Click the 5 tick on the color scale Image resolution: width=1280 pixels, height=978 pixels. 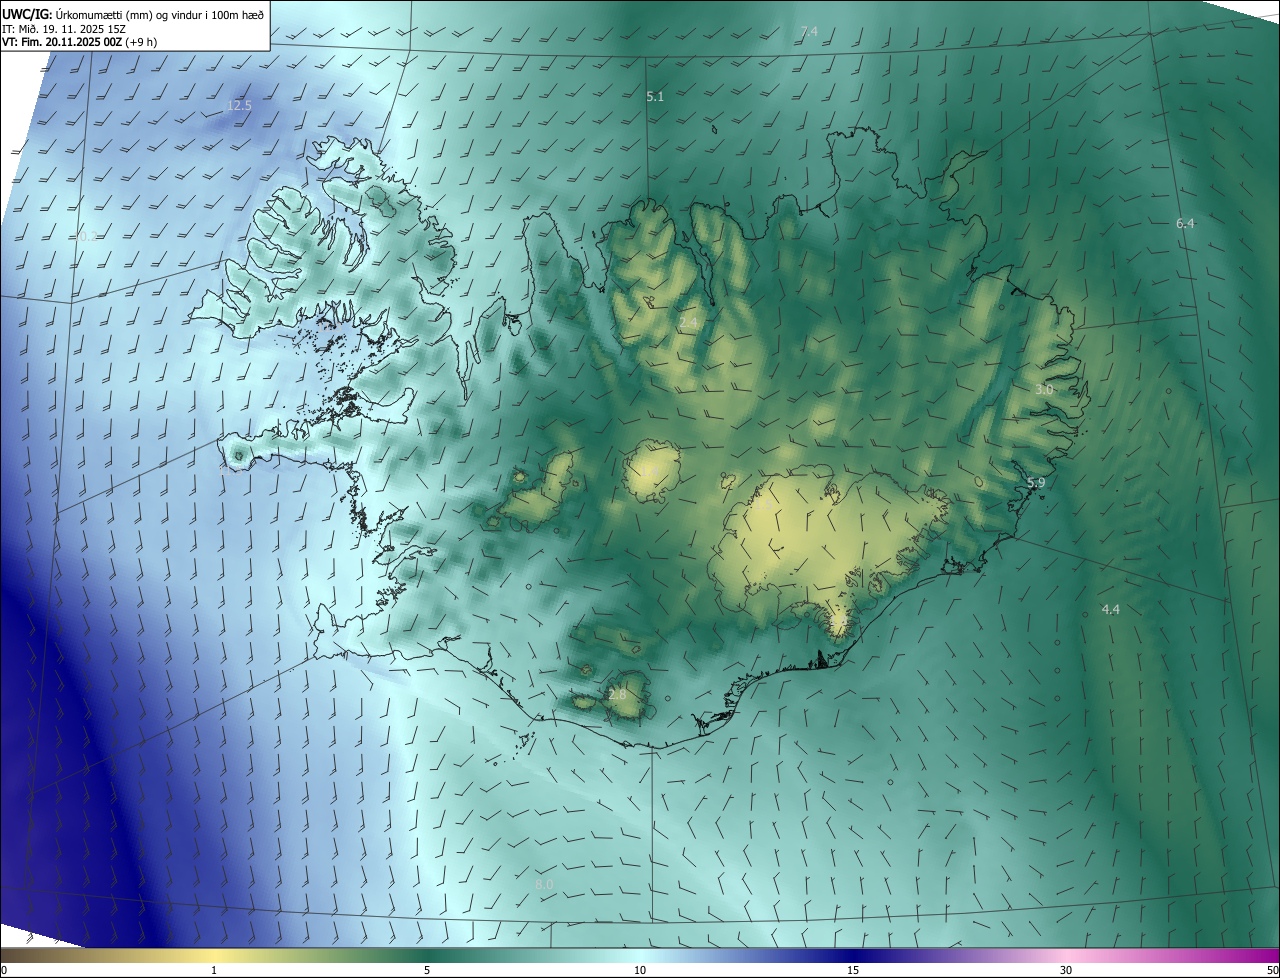coord(427,970)
